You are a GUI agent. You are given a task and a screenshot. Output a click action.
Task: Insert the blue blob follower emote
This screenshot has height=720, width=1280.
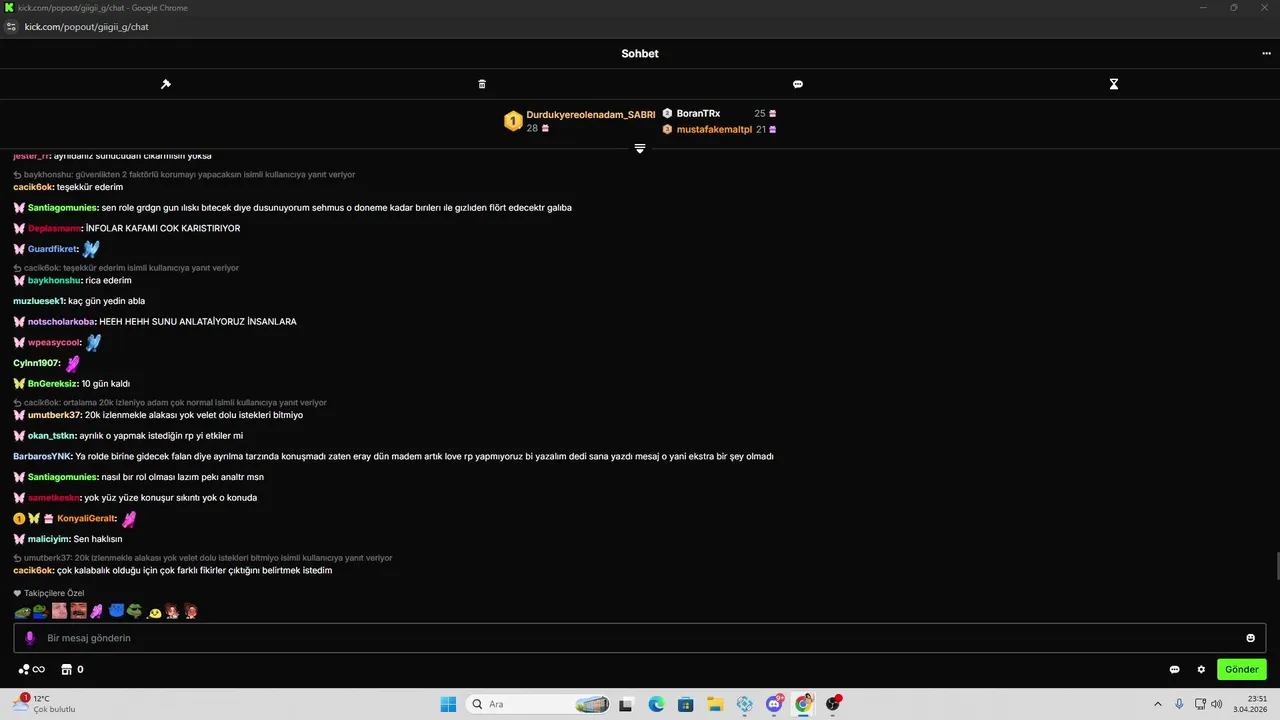(x=116, y=610)
